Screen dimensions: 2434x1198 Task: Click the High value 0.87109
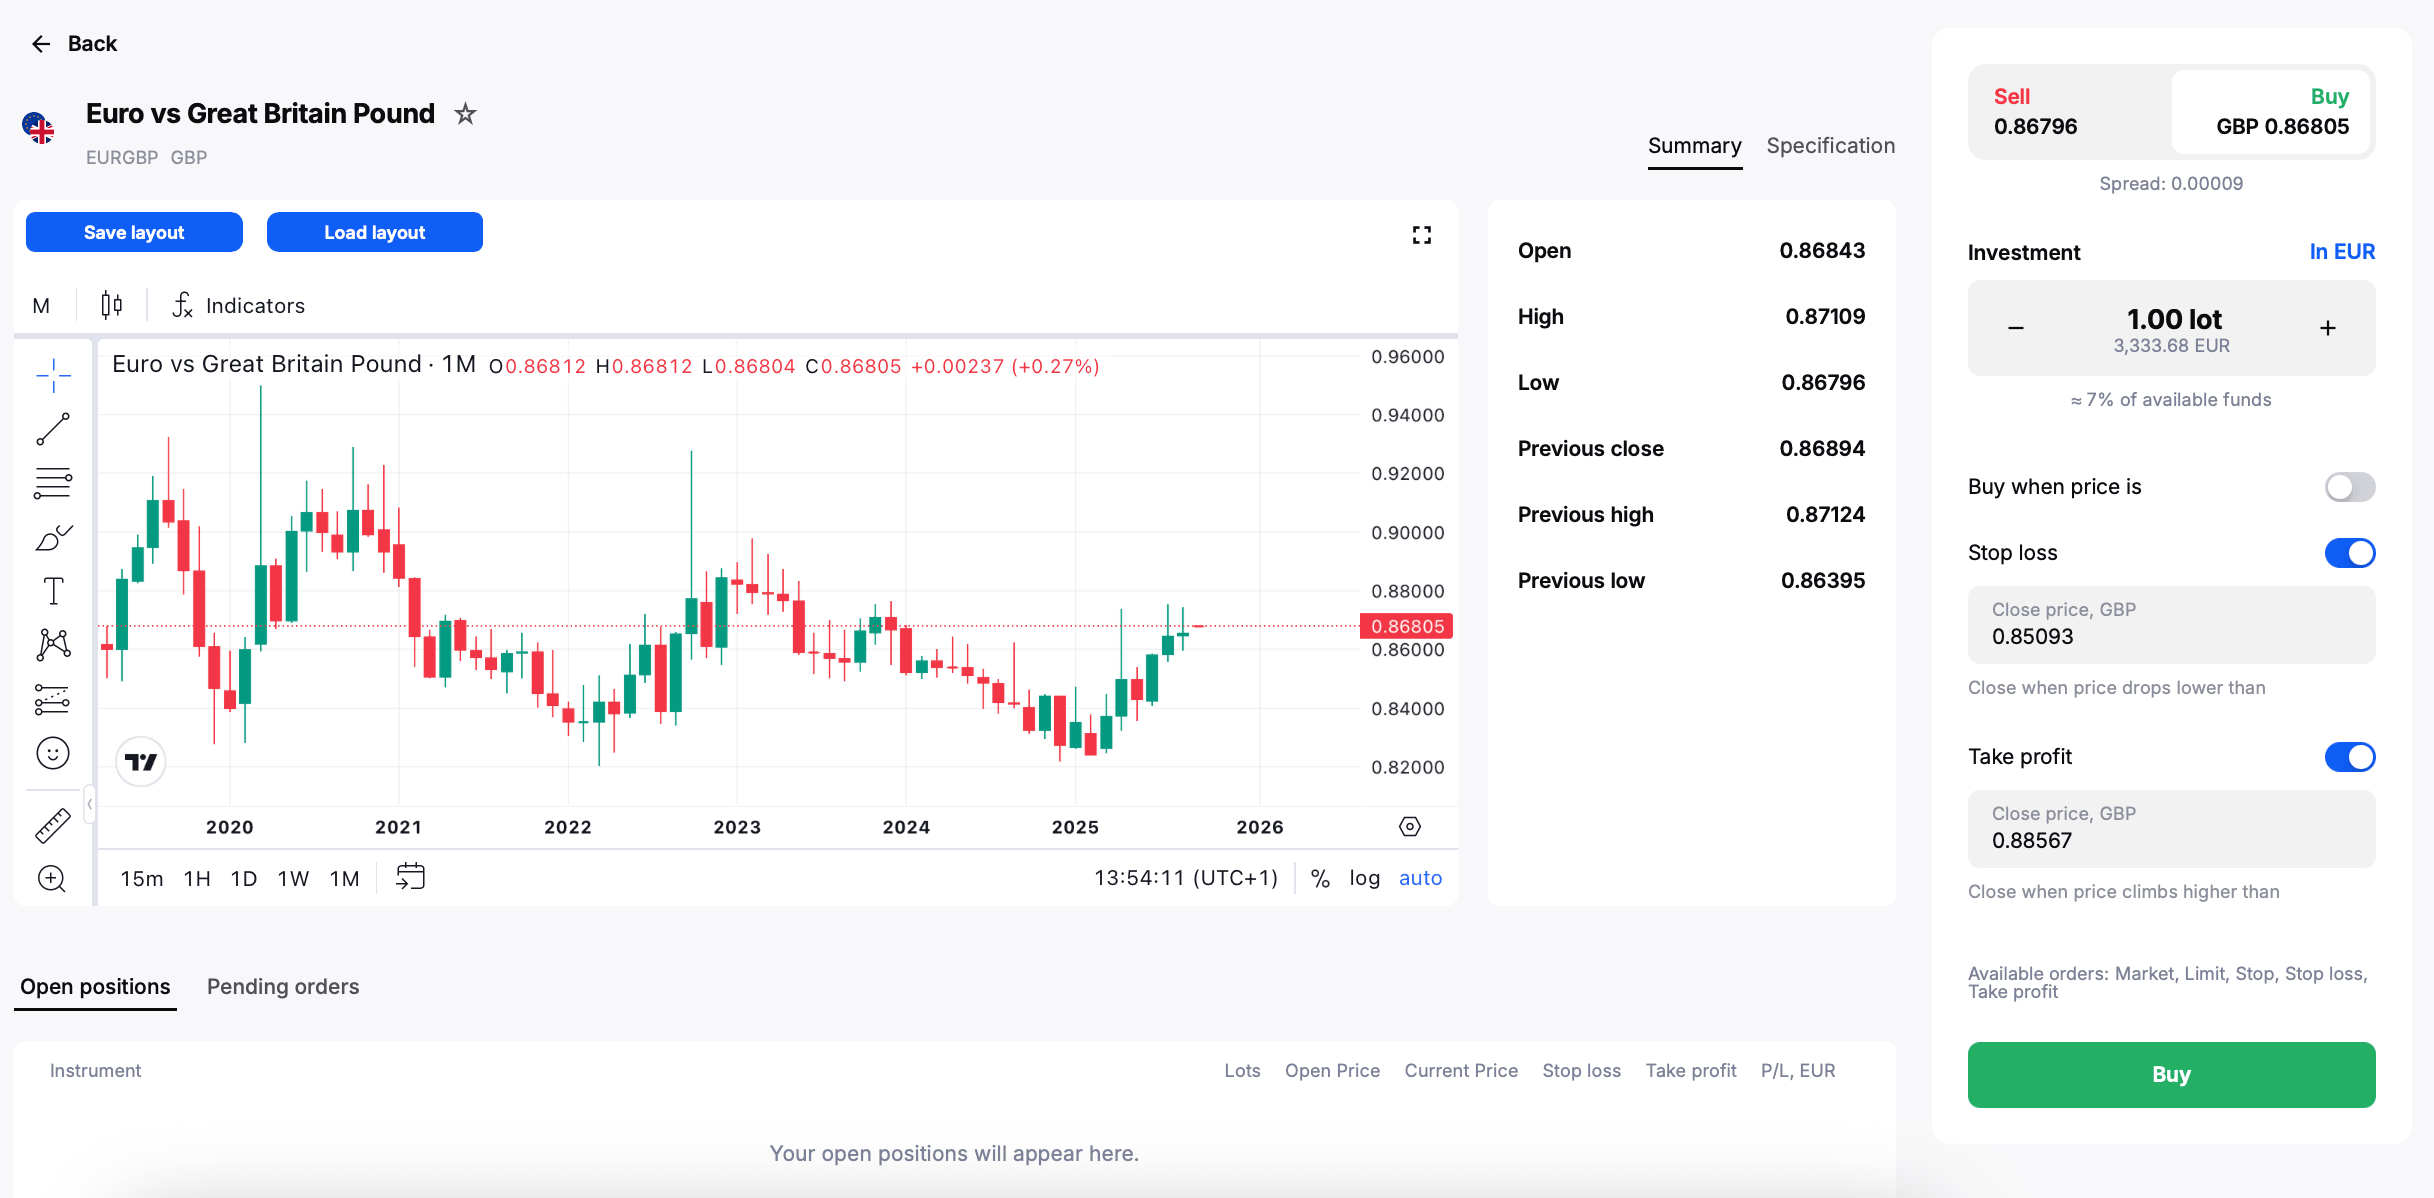1825,317
